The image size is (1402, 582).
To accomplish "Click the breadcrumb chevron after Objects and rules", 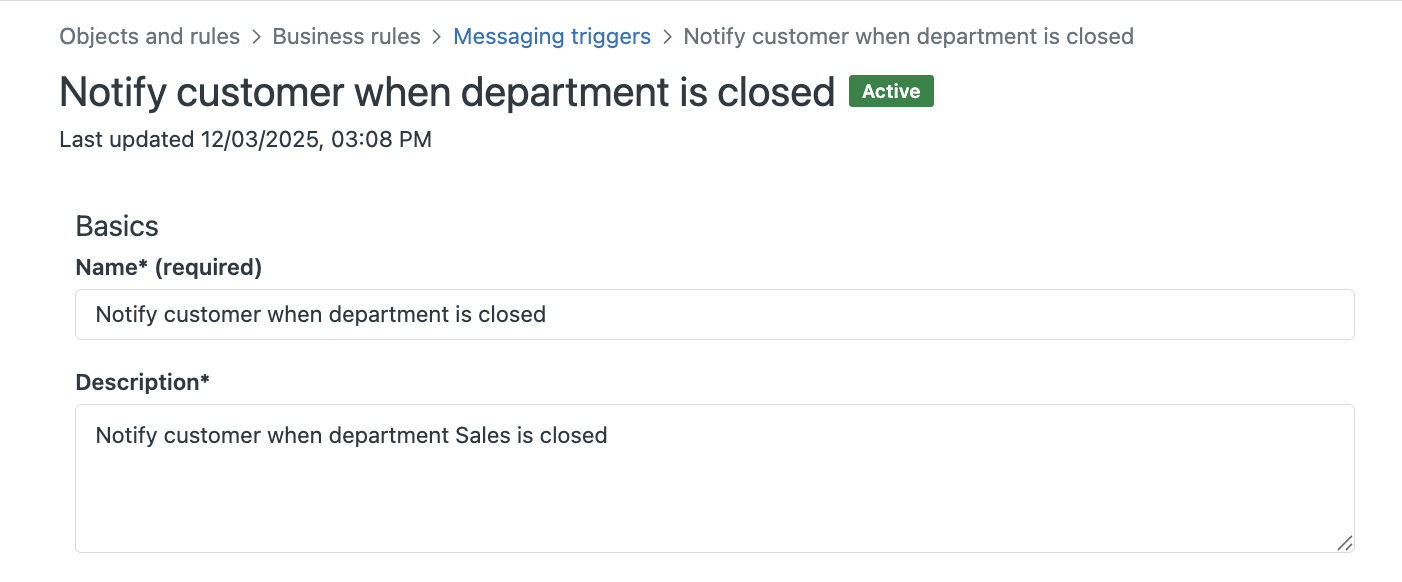I will (256, 36).
